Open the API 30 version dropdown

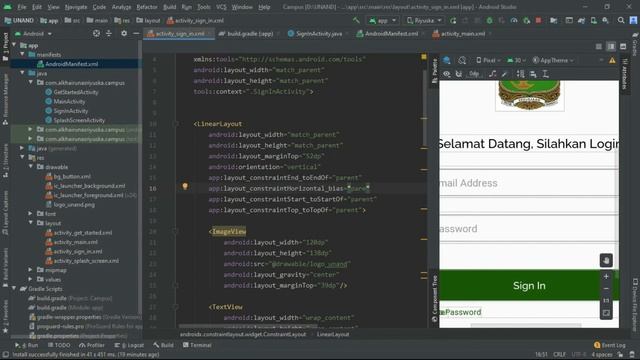pyautogui.click(x=516, y=60)
